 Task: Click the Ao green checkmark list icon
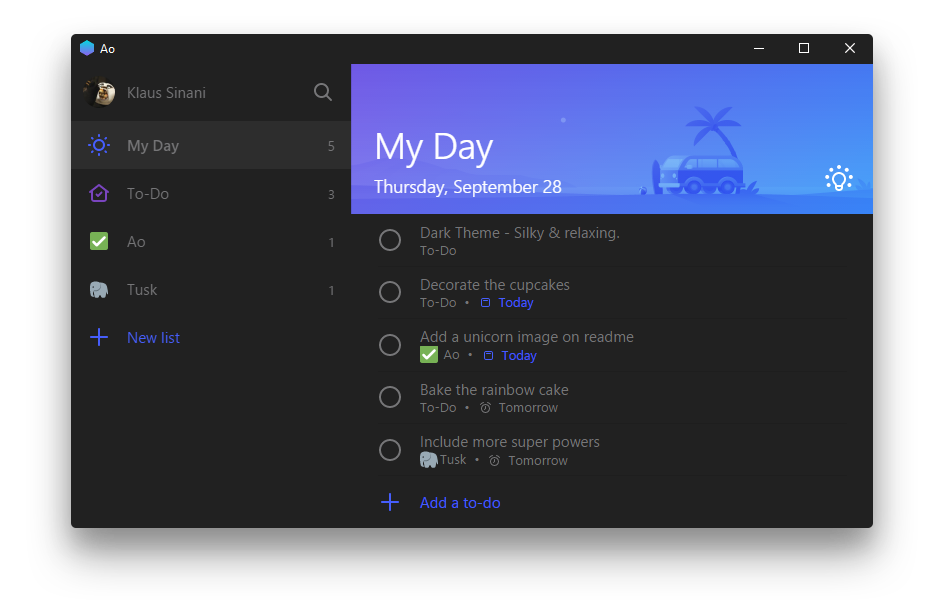point(99,241)
